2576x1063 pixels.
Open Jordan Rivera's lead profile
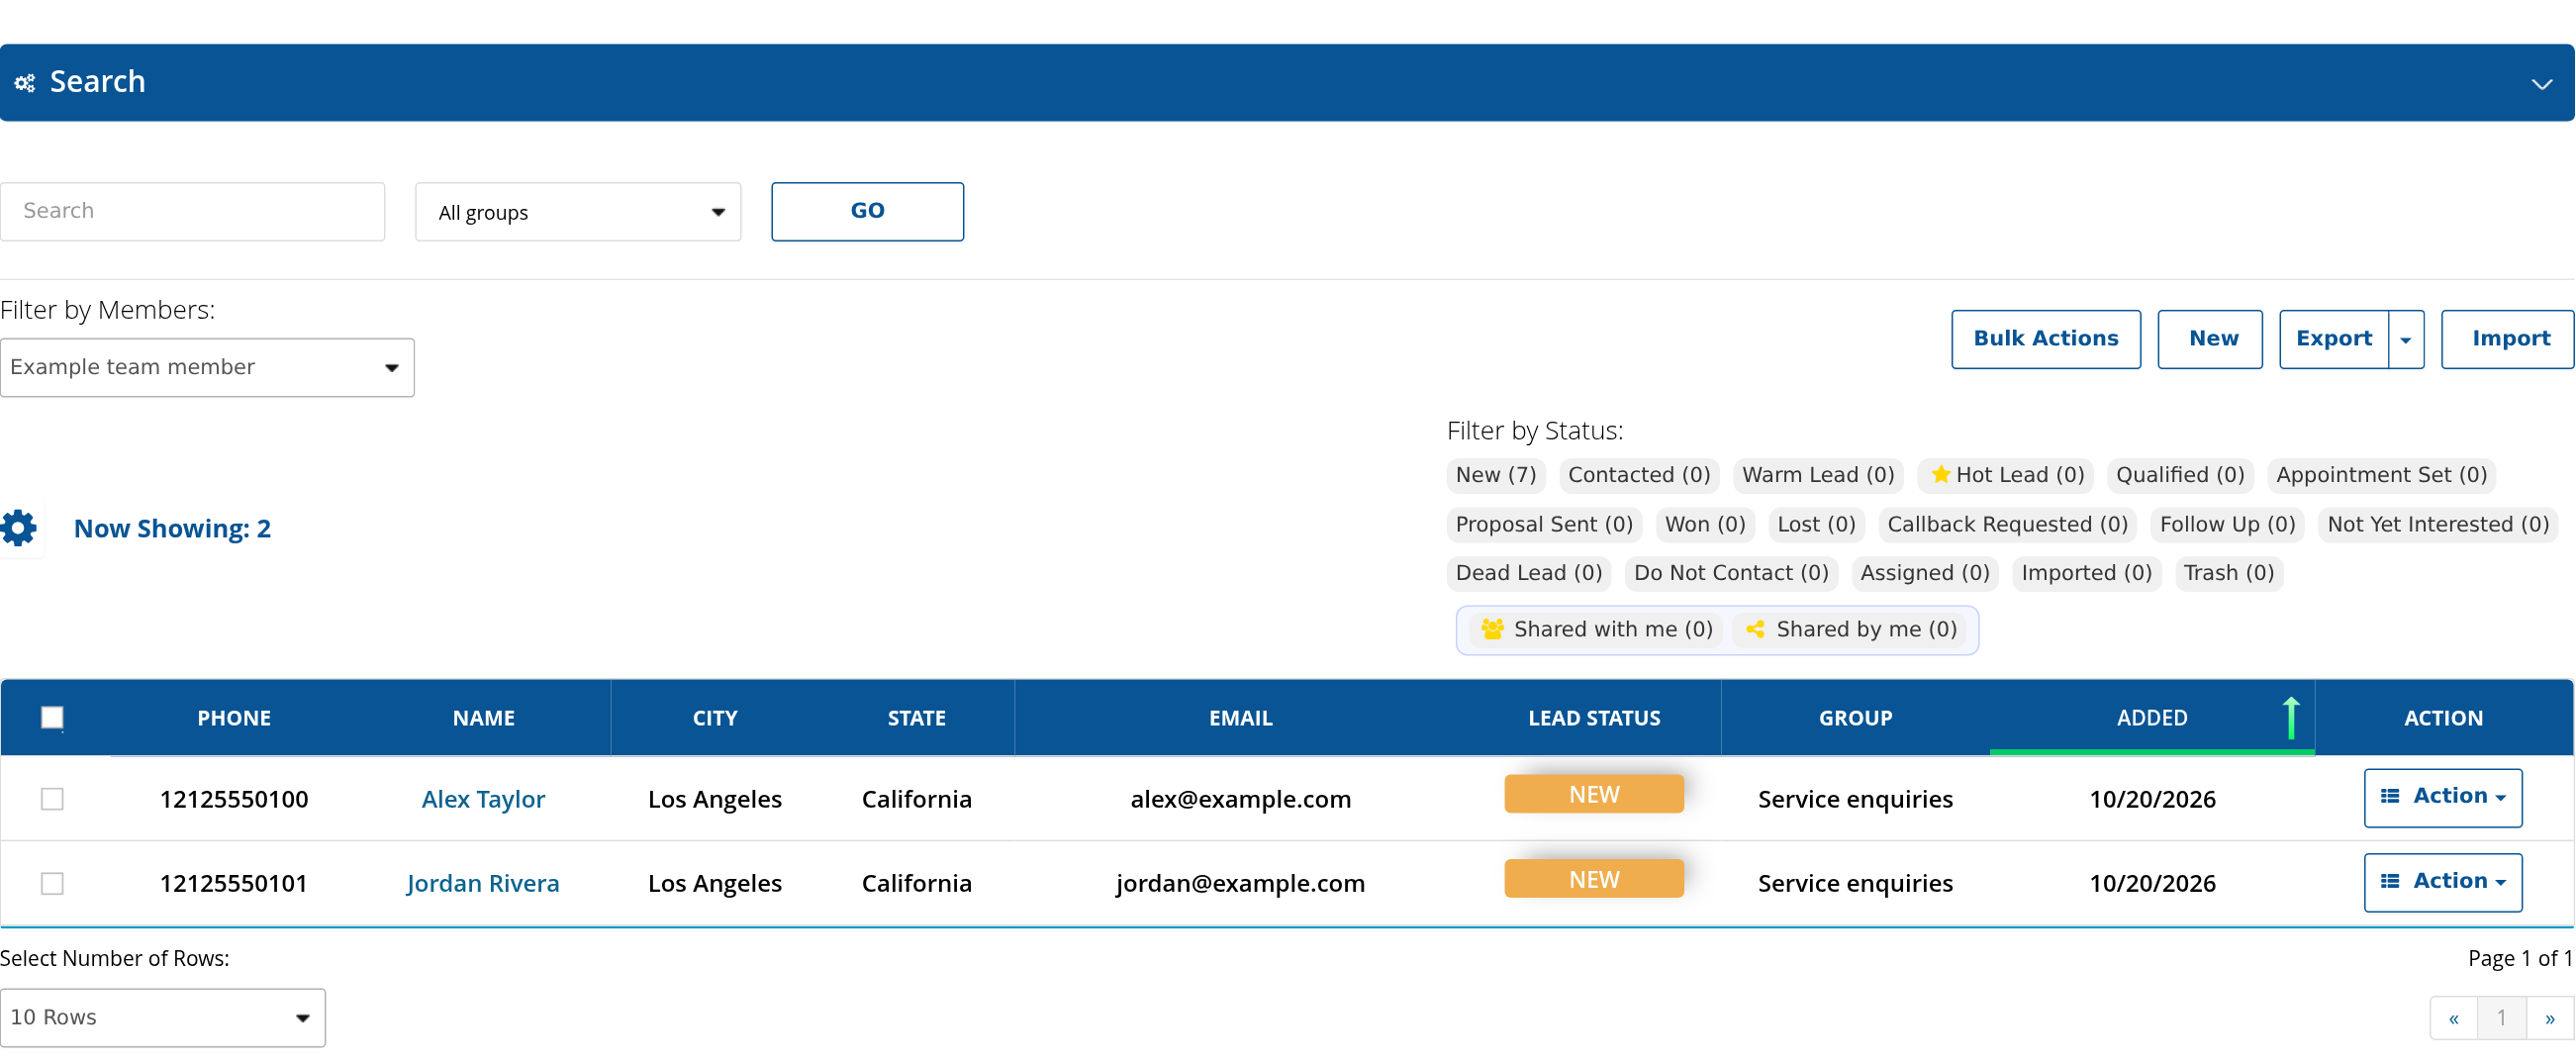[483, 883]
